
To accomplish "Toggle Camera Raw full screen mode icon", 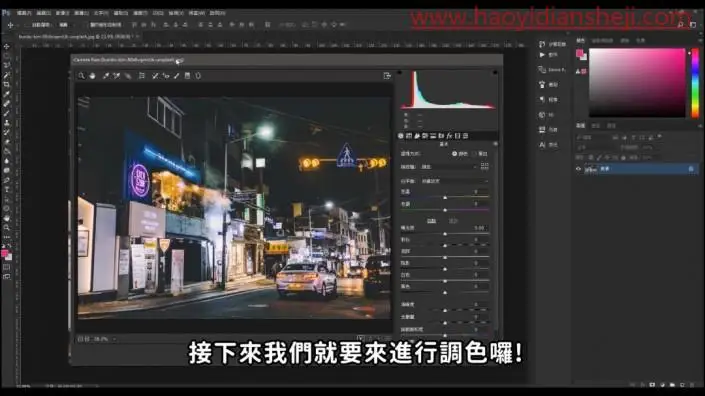I will click(x=387, y=76).
